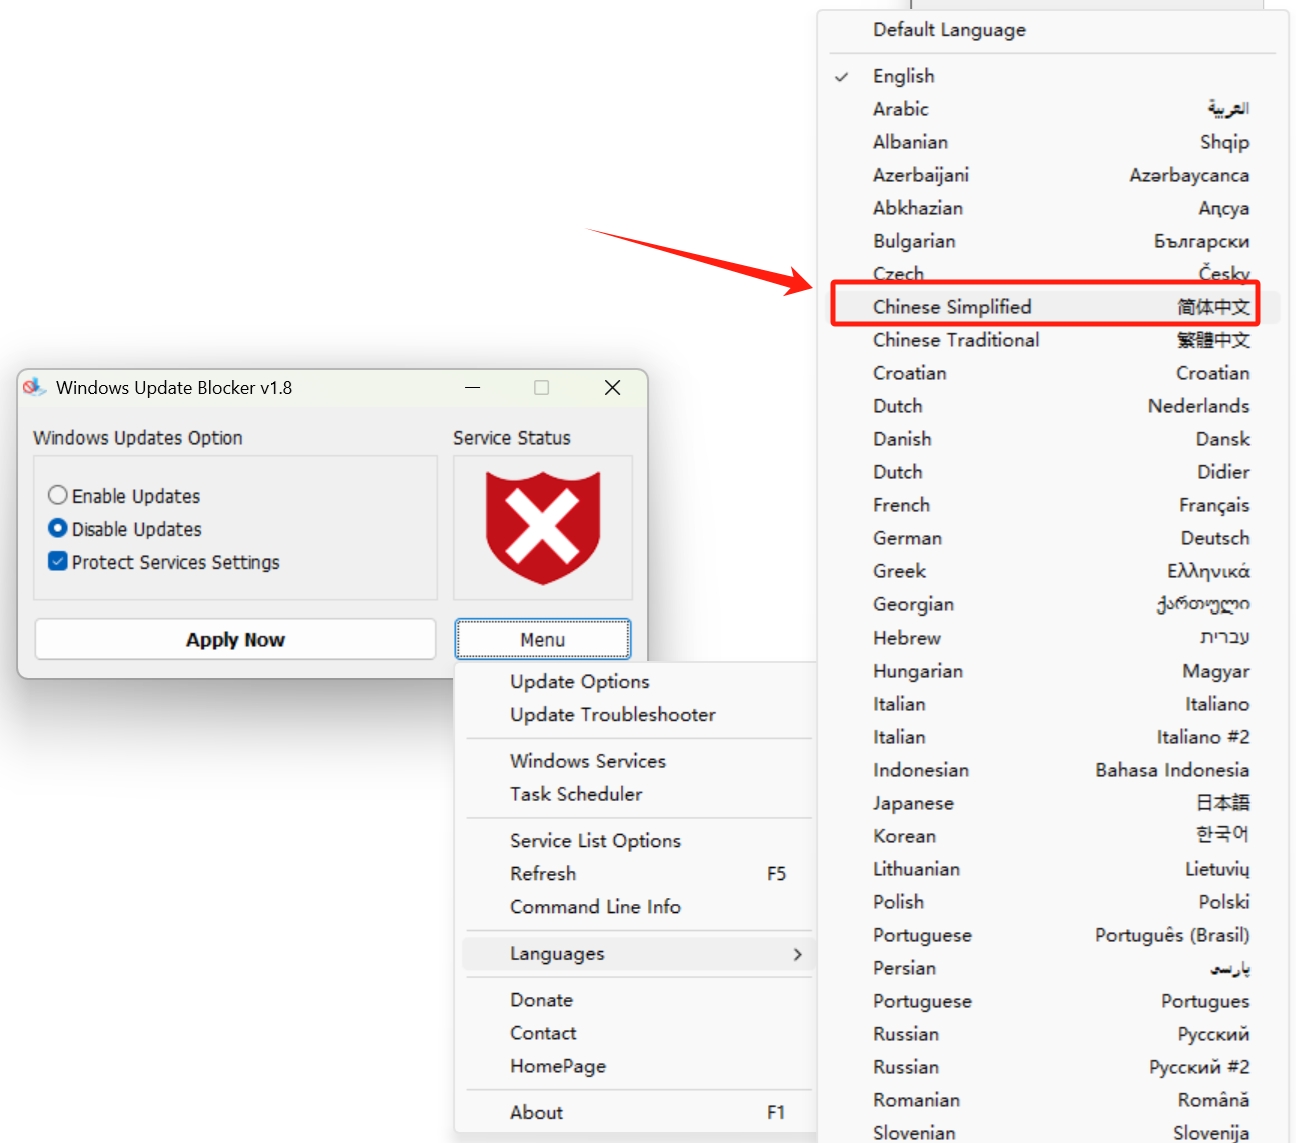Click the red shield service status icon

tap(542, 527)
